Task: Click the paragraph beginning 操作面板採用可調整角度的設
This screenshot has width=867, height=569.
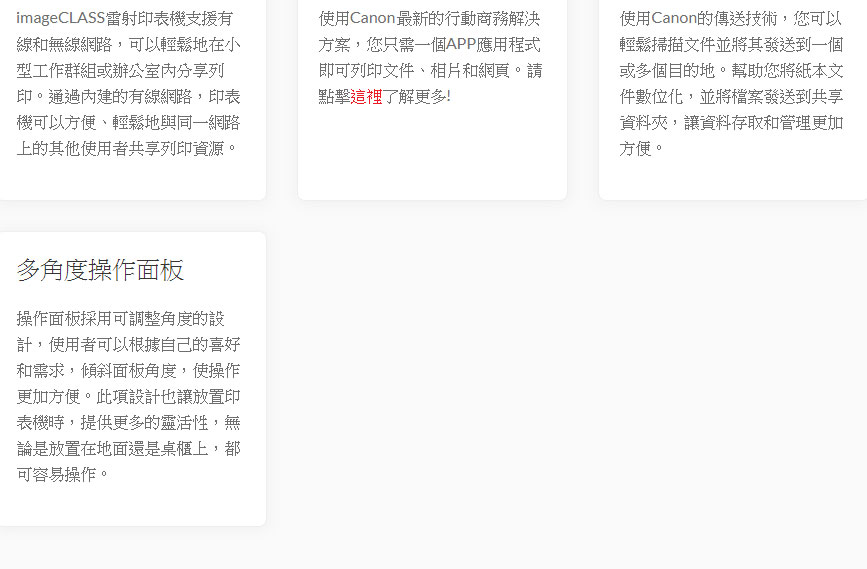Action: [128, 396]
